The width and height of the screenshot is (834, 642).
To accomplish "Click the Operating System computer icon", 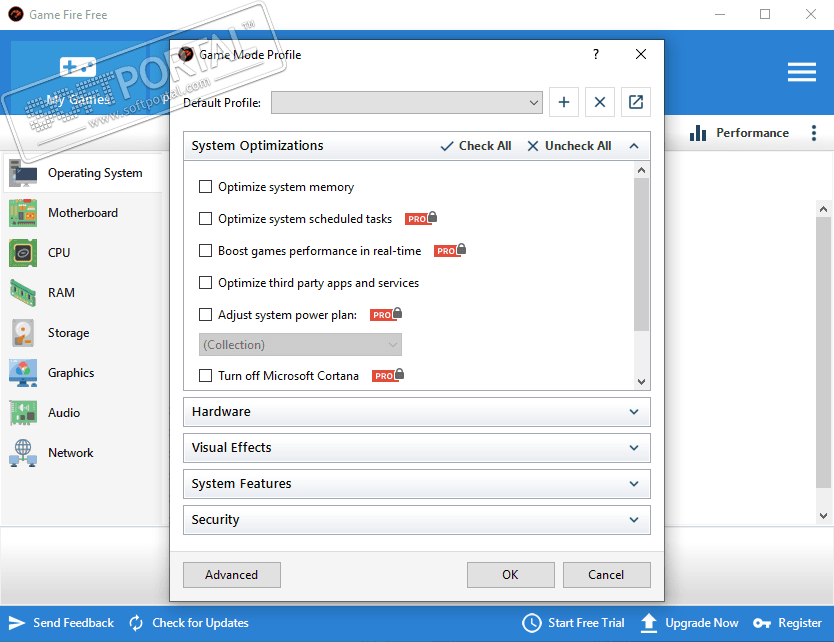I will [23, 173].
